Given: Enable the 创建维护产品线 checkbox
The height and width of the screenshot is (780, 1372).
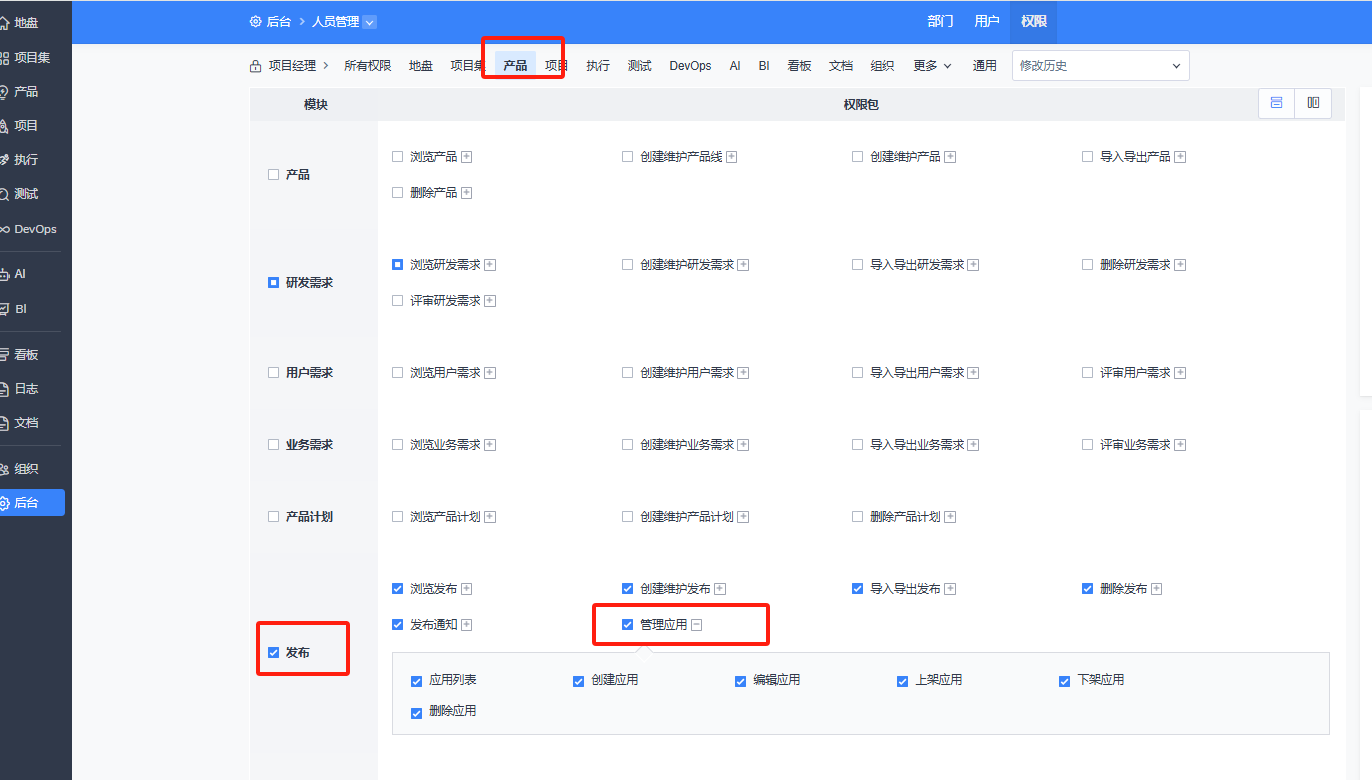Looking at the screenshot, I should tap(627, 157).
